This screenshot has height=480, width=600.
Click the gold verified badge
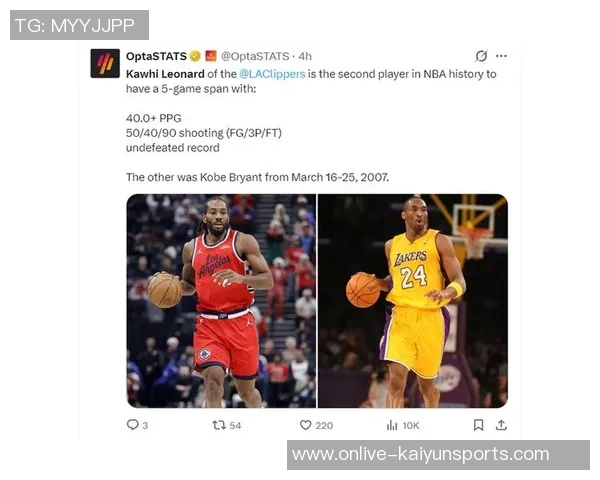[x=196, y=56]
